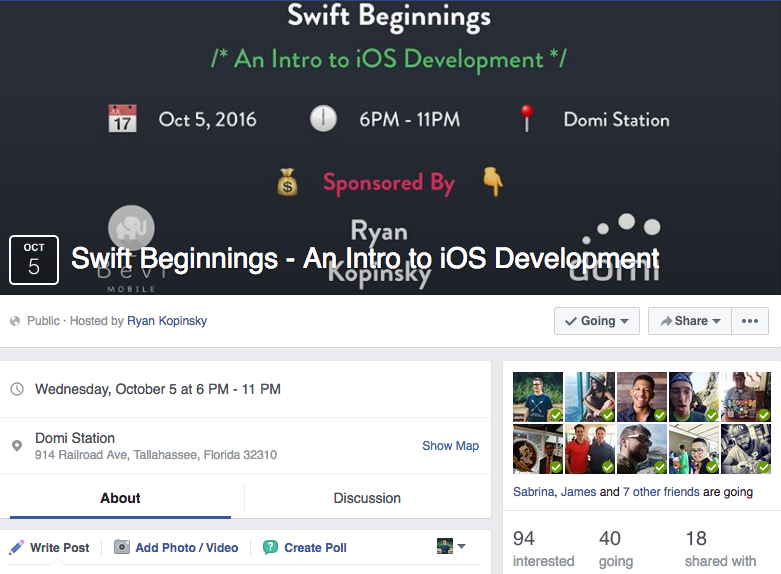Click the event cover photo title Swift Beginnings
The height and width of the screenshot is (574, 781).
[x=389, y=17]
